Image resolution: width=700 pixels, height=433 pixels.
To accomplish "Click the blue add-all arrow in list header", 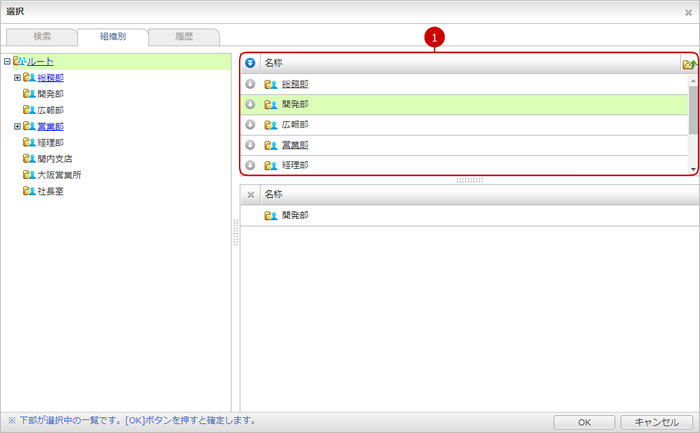I will tap(250, 63).
